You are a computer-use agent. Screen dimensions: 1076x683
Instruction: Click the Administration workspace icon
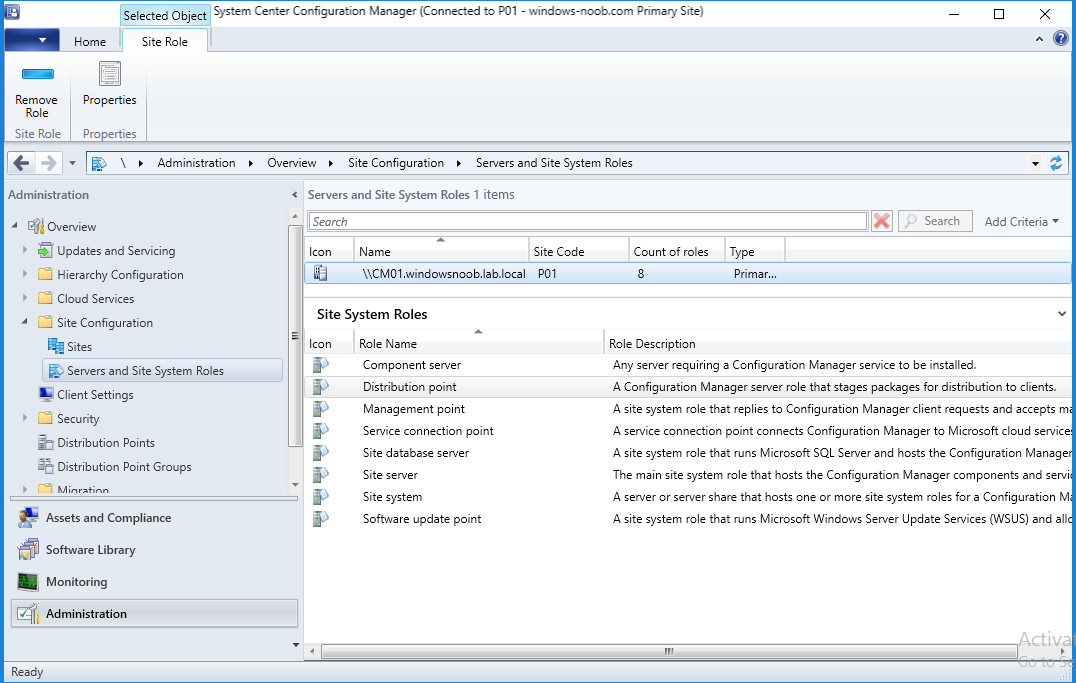coord(28,614)
